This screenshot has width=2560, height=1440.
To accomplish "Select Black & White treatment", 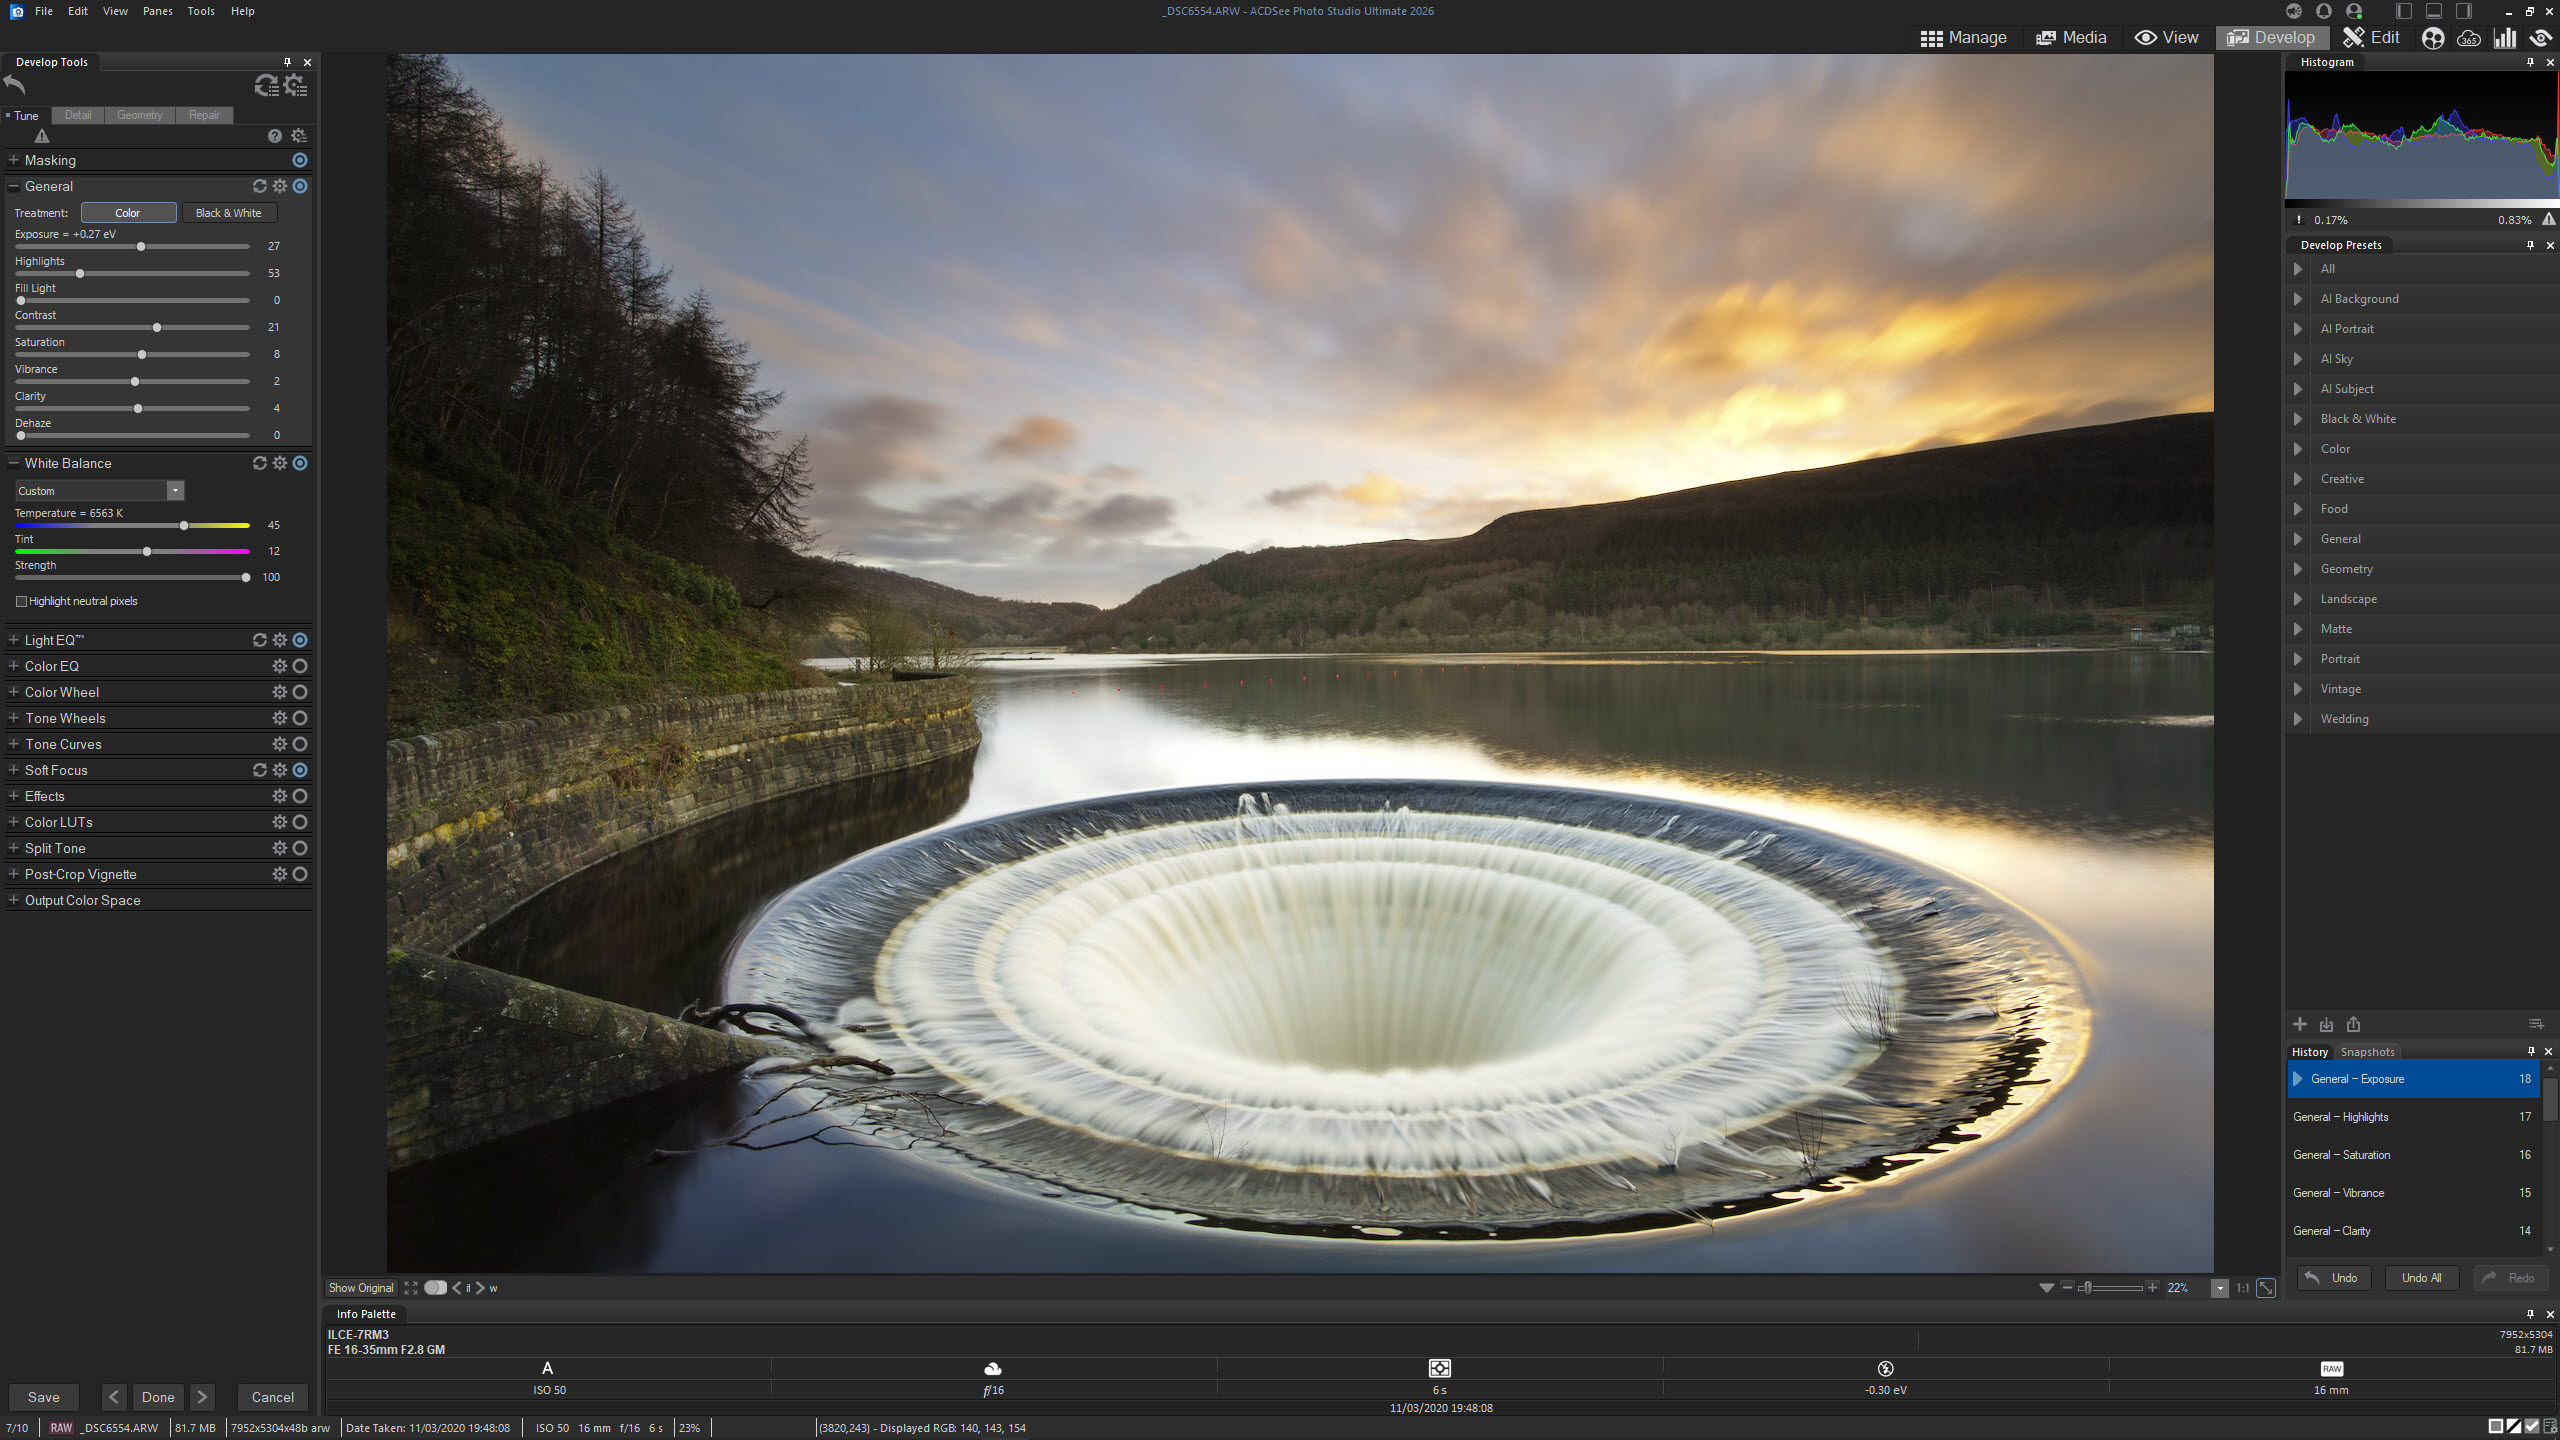I will point(228,213).
